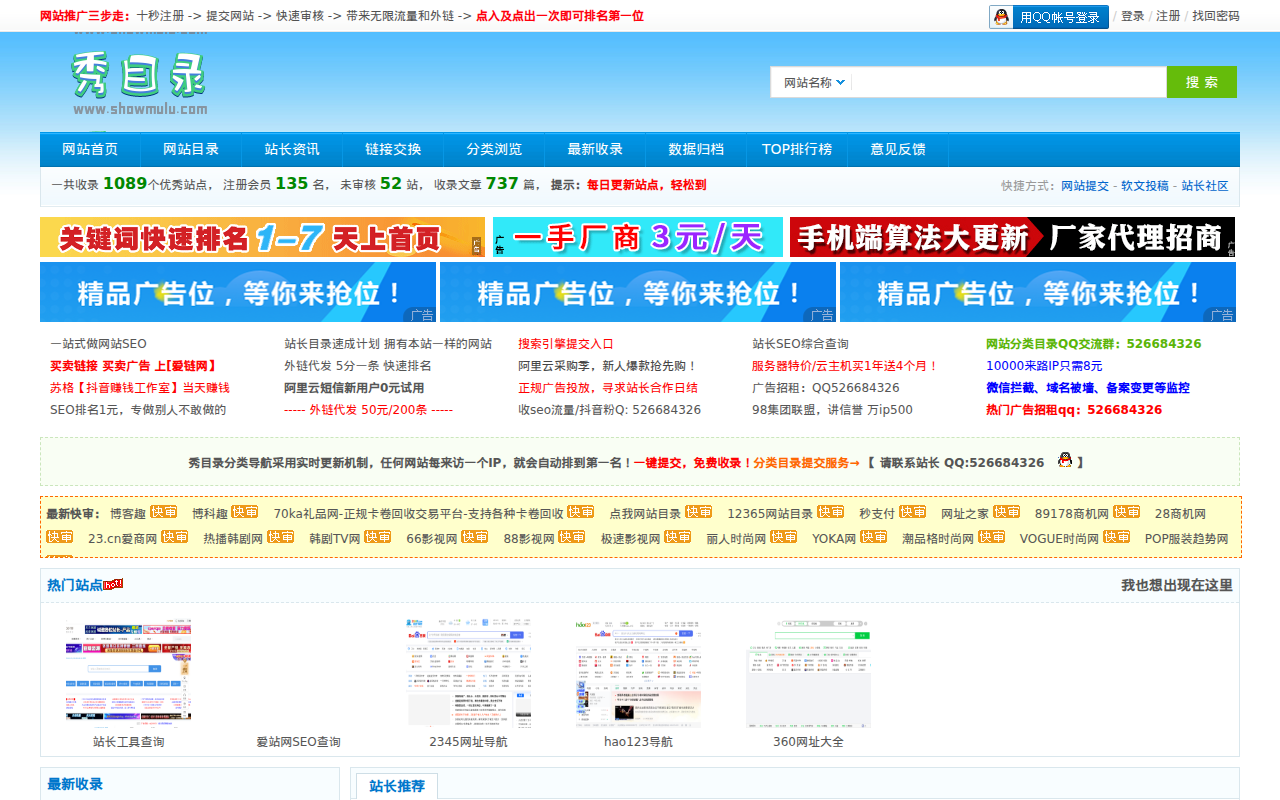Viewport: 1280px width, 800px height.
Task: Open the 注册 link in top bar
Action: coord(1168,16)
